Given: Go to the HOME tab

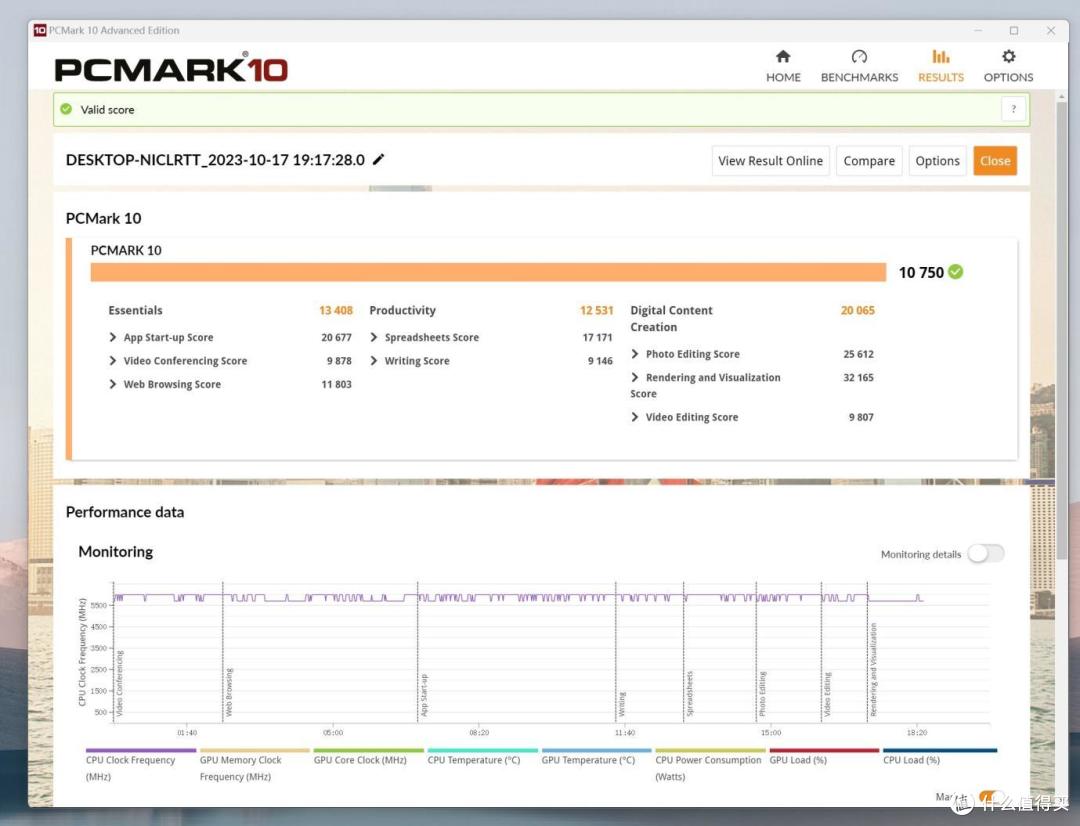Looking at the screenshot, I should click(783, 66).
